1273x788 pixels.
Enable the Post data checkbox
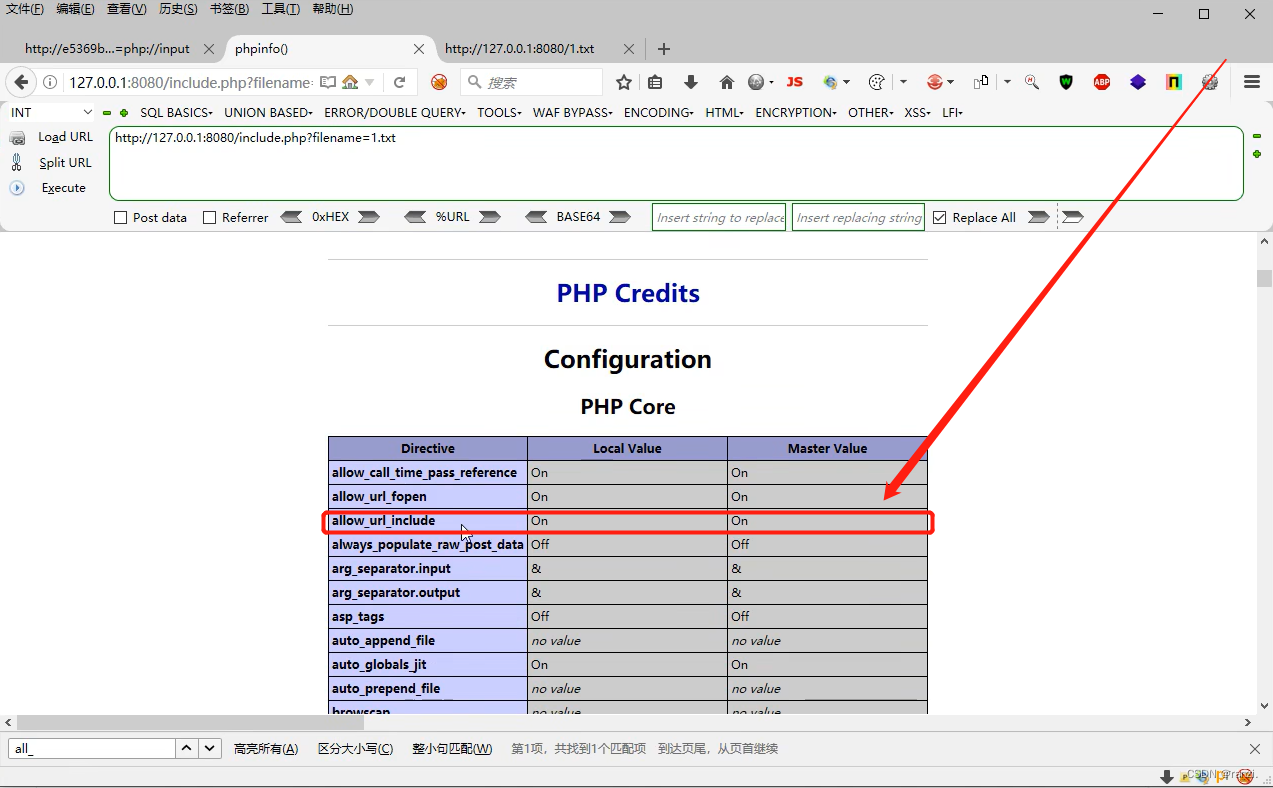pyautogui.click(x=120, y=217)
